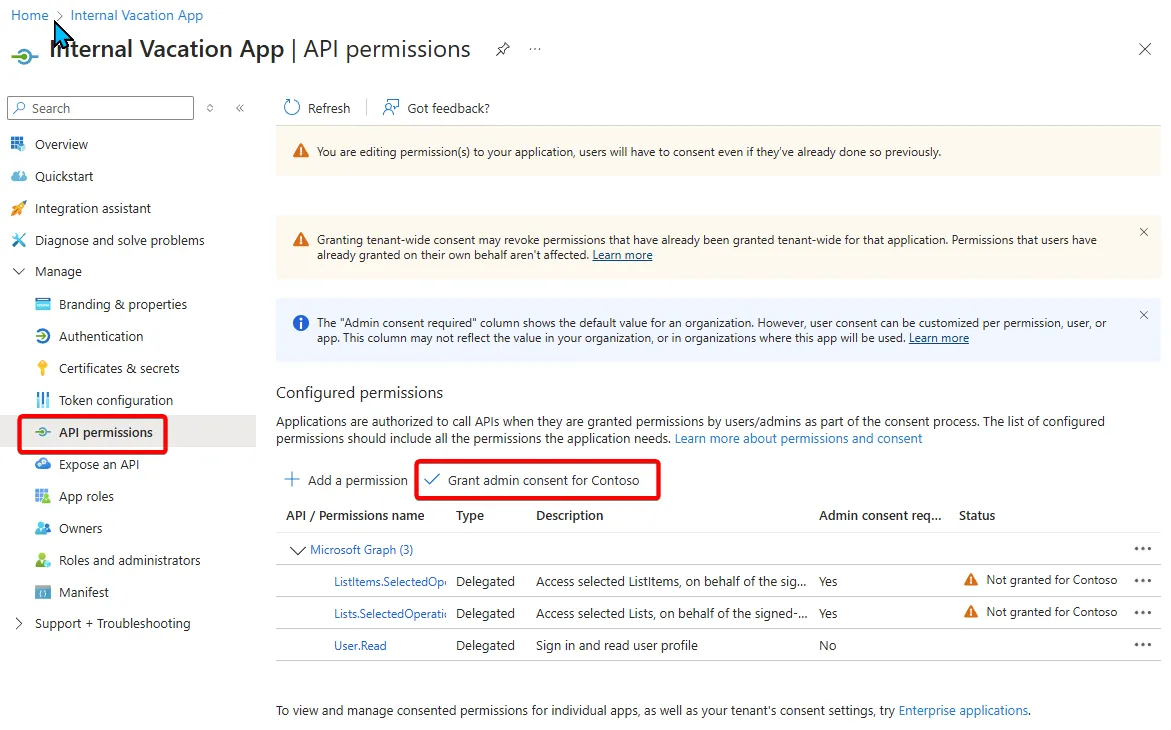The width and height of the screenshot is (1171, 730).
Task: Open the User.Read permission link
Action: coord(360,646)
